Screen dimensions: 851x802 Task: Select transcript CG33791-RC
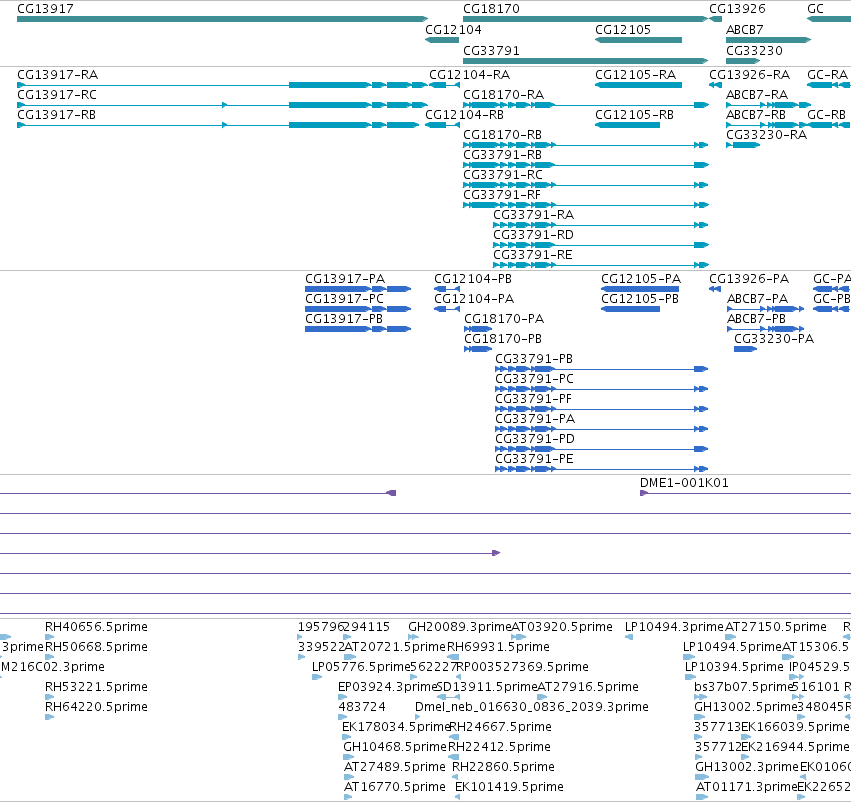(x=586, y=185)
